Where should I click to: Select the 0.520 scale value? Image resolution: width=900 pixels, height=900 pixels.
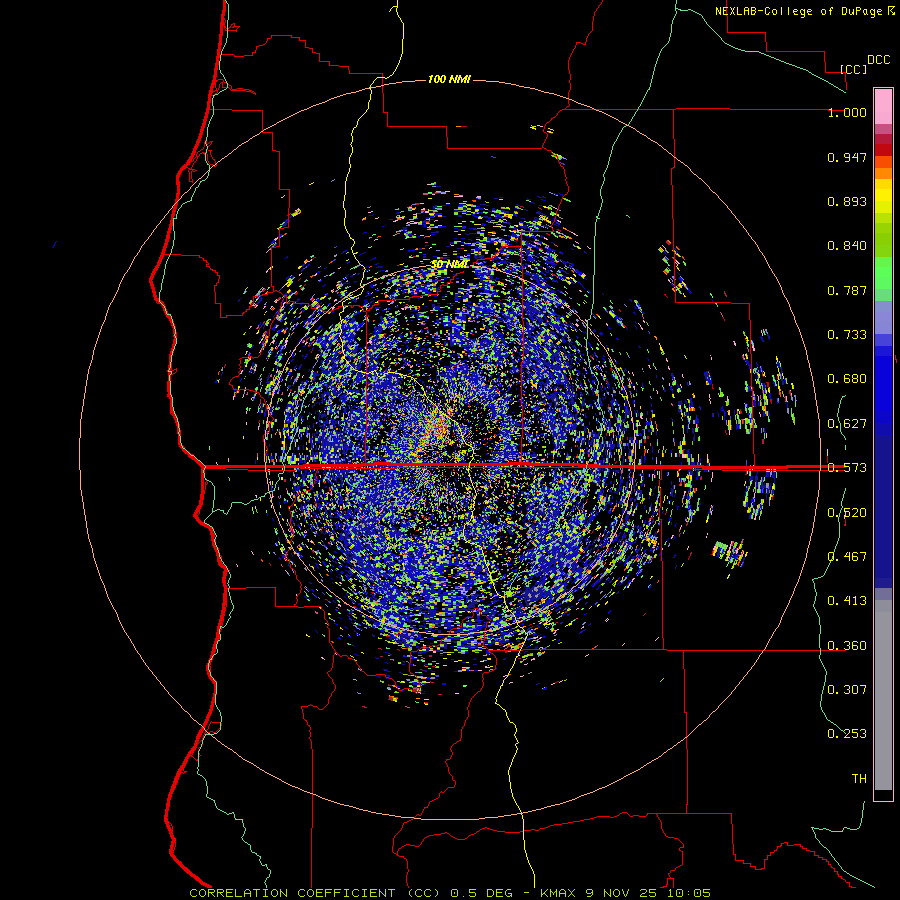coord(847,513)
